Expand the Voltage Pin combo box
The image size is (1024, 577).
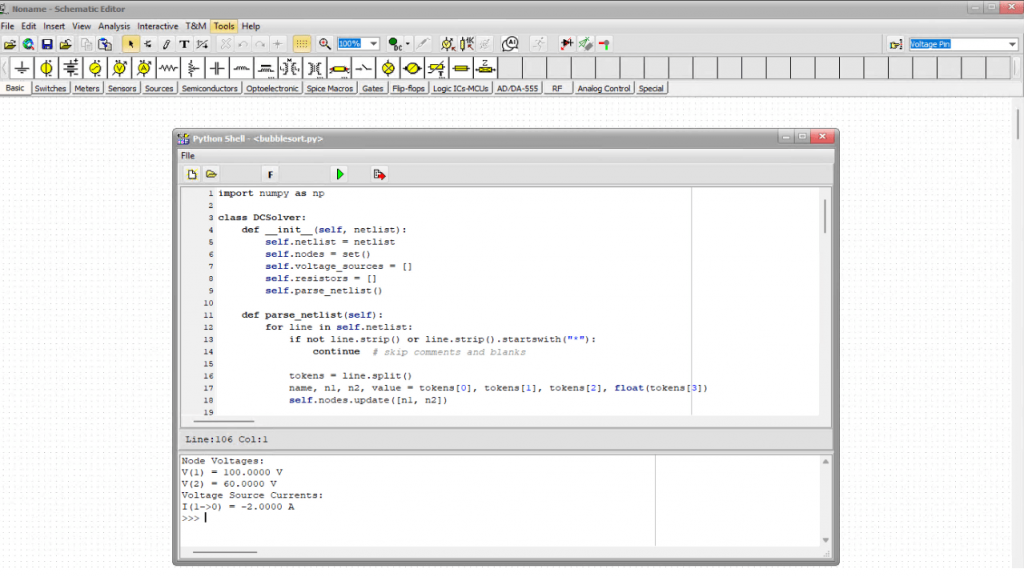click(x=1011, y=44)
